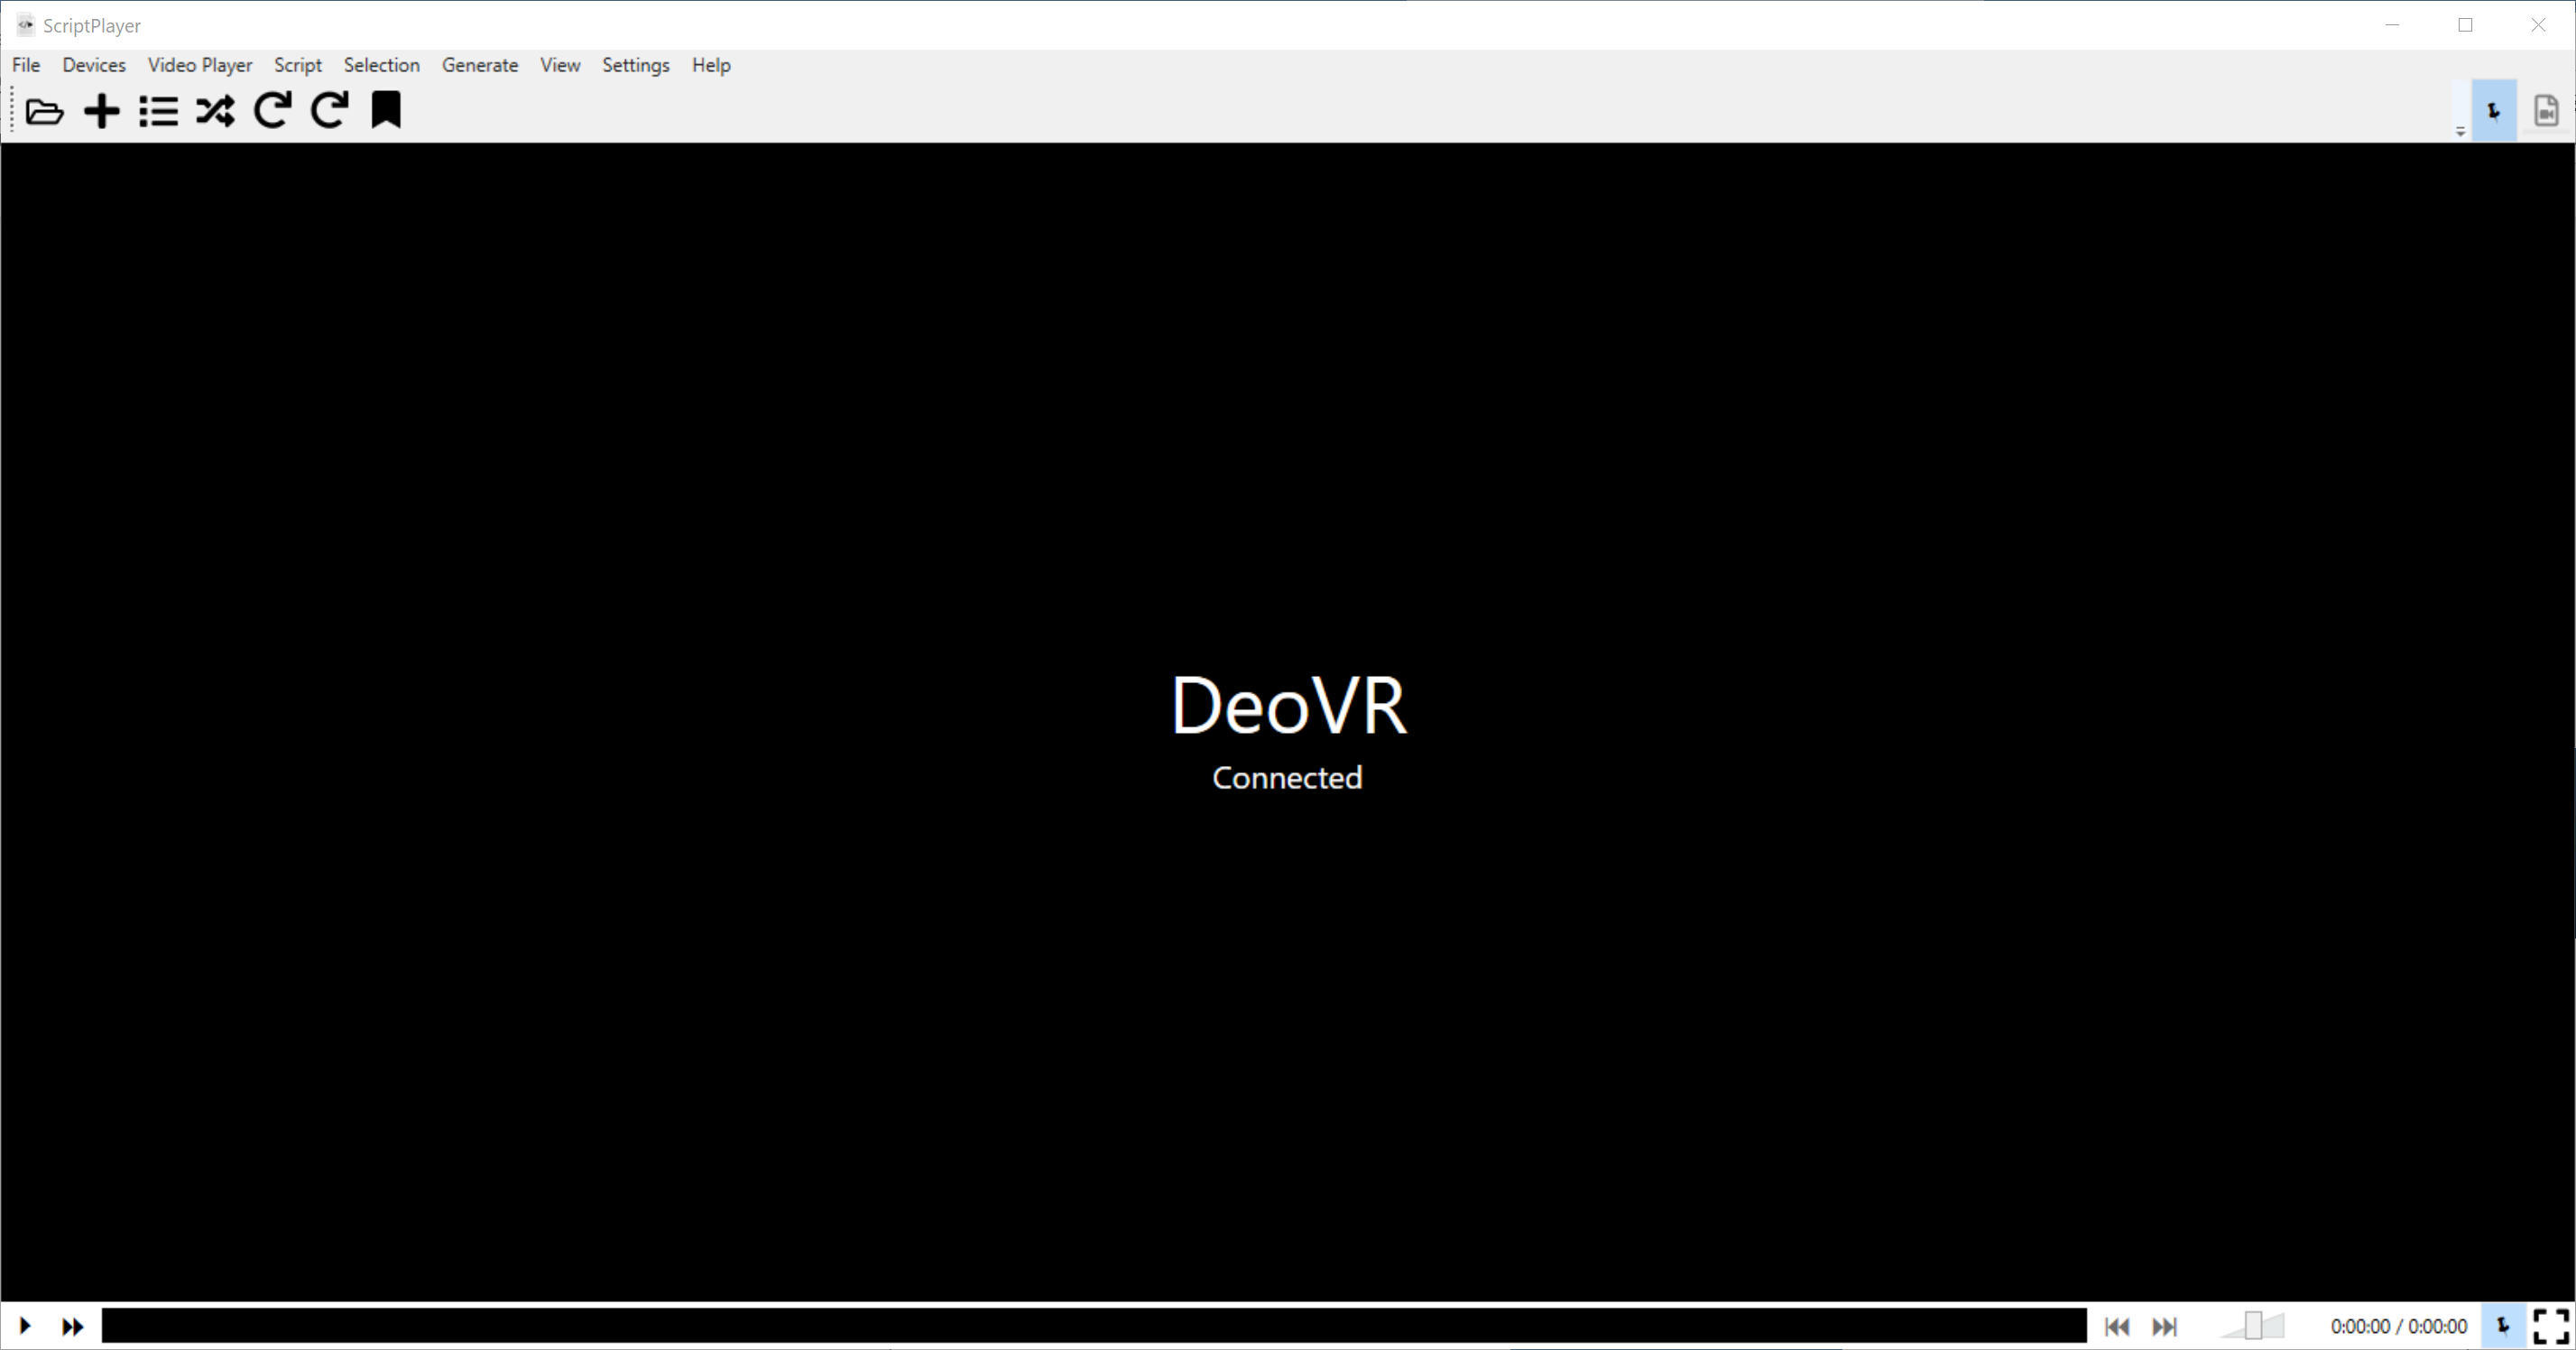Image resolution: width=2576 pixels, height=1350 pixels.
Task: Open the Devices menu
Action: point(94,65)
